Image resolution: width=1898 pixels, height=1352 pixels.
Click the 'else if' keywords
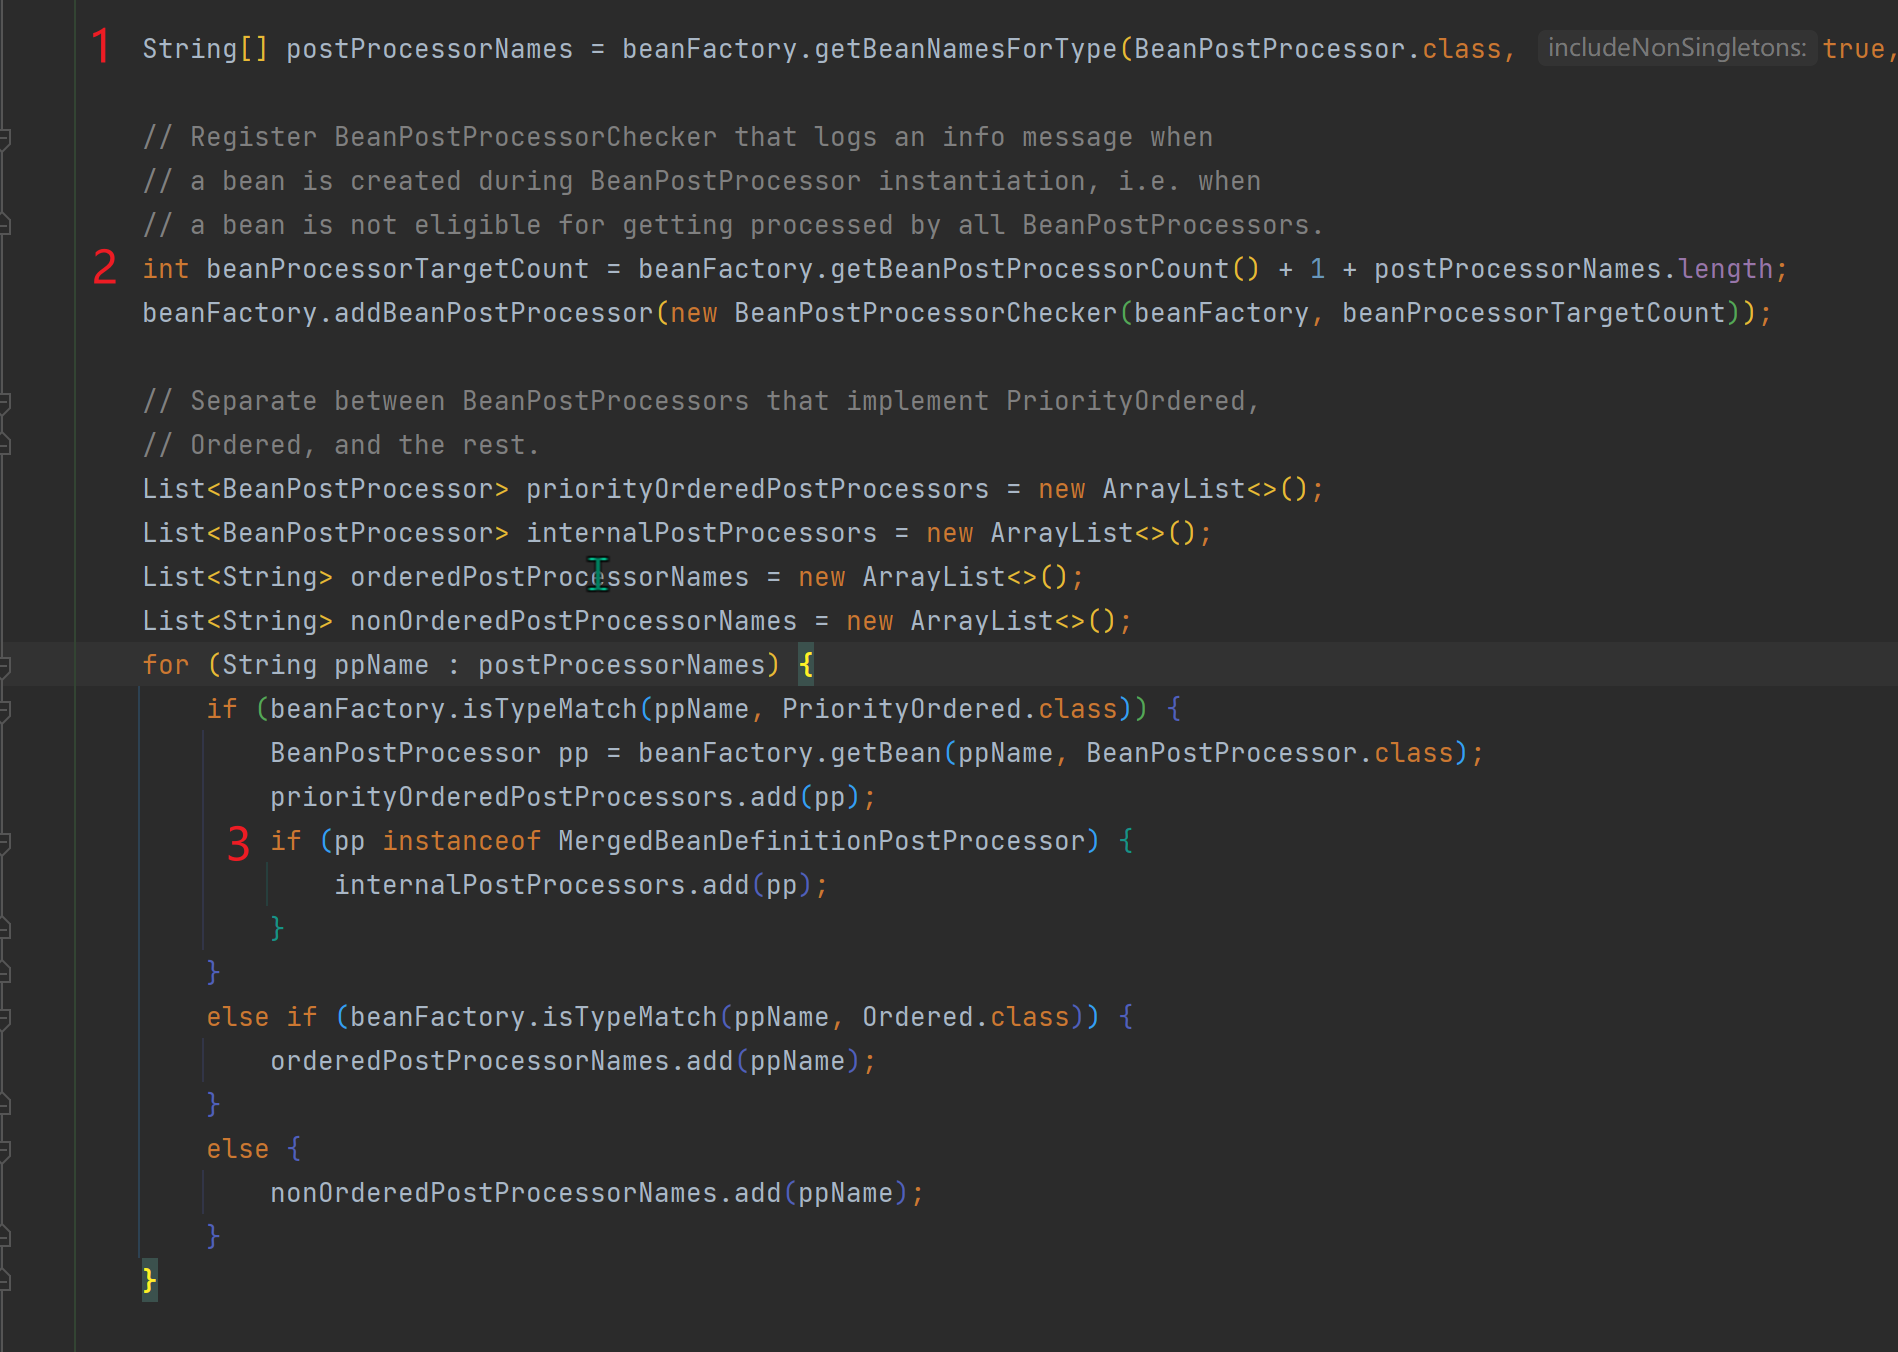[261, 1017]
